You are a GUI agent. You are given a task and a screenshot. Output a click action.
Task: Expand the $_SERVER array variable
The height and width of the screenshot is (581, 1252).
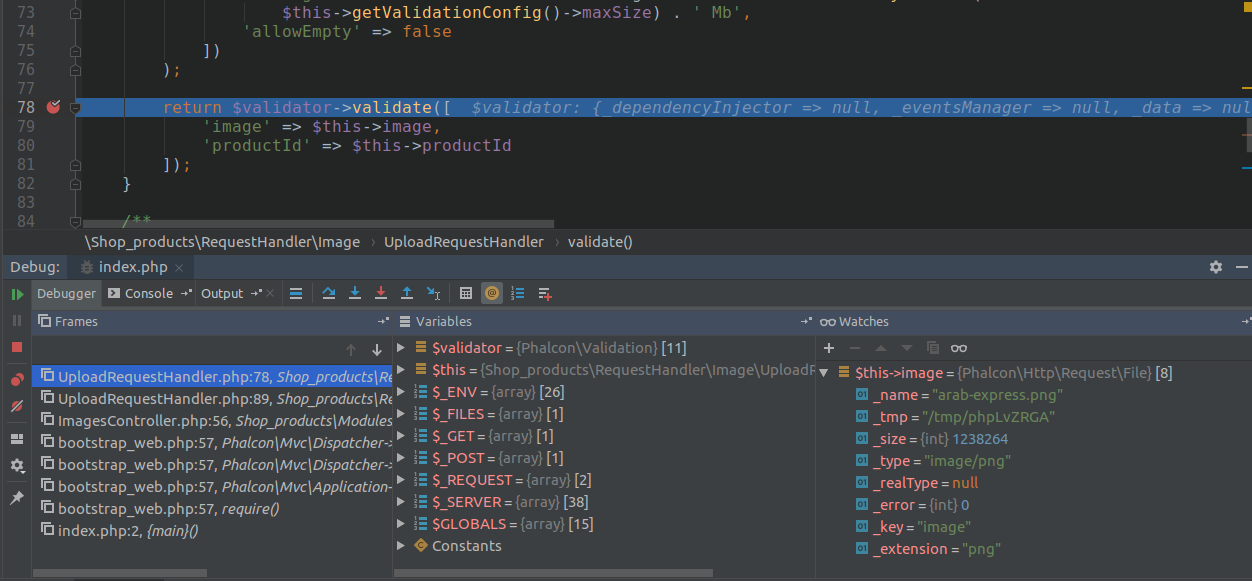tap(402, 502)
